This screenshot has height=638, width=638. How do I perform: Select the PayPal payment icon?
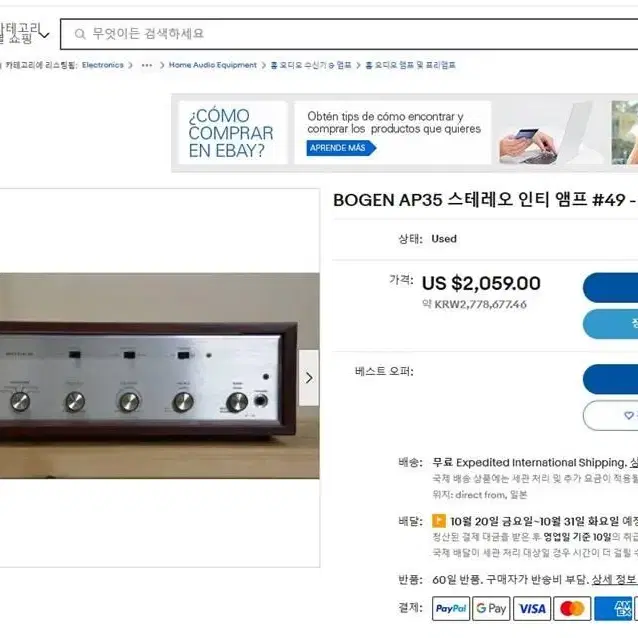[451, 609]
